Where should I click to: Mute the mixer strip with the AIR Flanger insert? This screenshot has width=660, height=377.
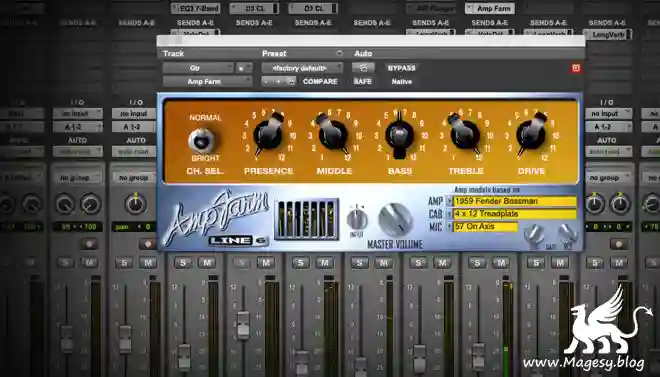pyautogui.click(x=442, y=263)
